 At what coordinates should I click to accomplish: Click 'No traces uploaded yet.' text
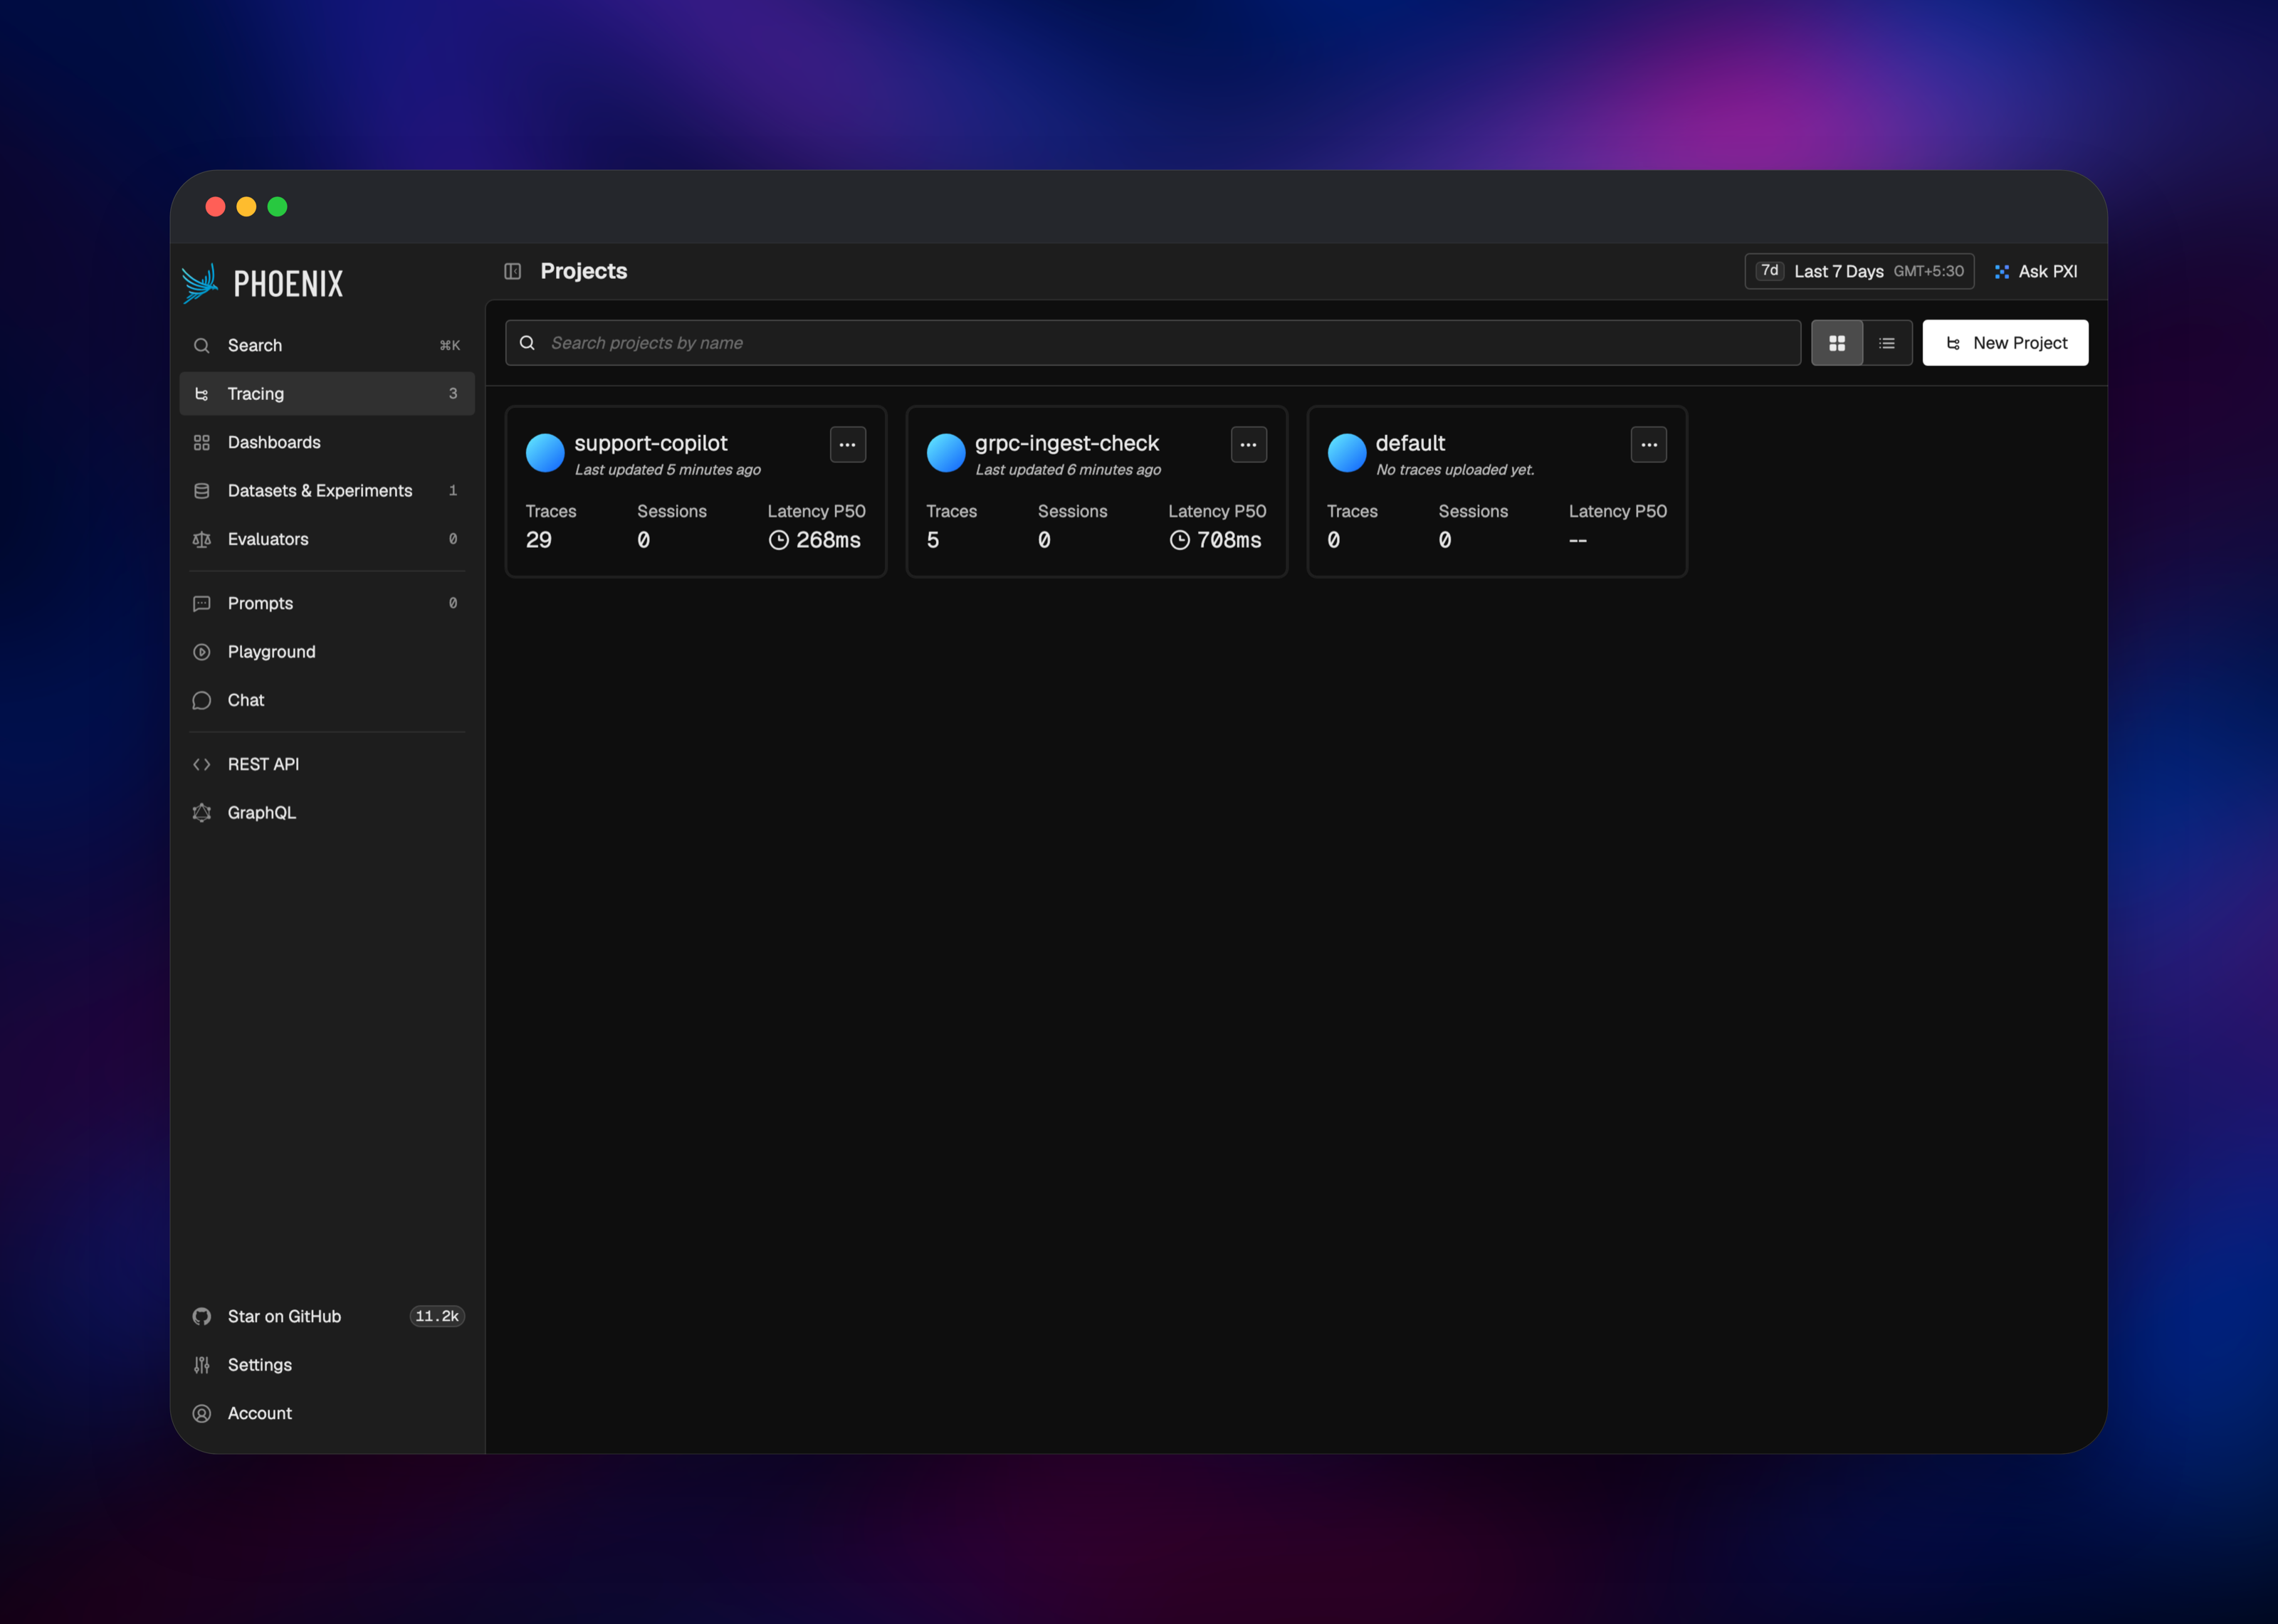[x=1455, y=470]
